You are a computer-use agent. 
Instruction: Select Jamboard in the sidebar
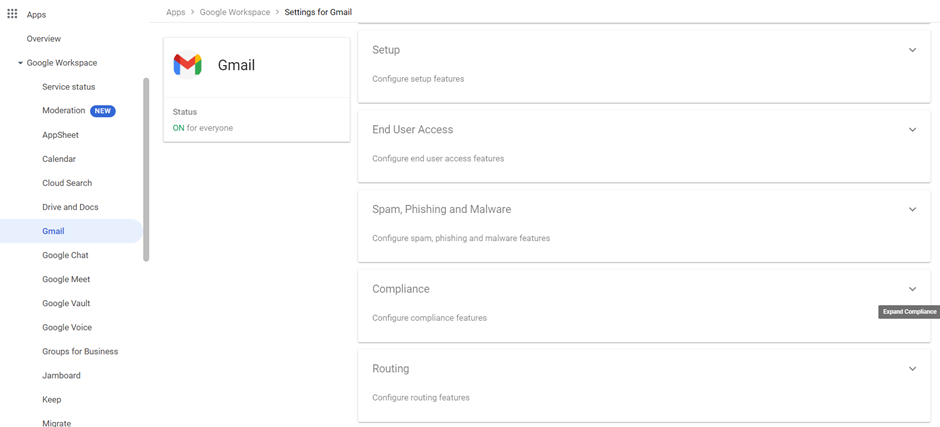click(x=61, y=375)
